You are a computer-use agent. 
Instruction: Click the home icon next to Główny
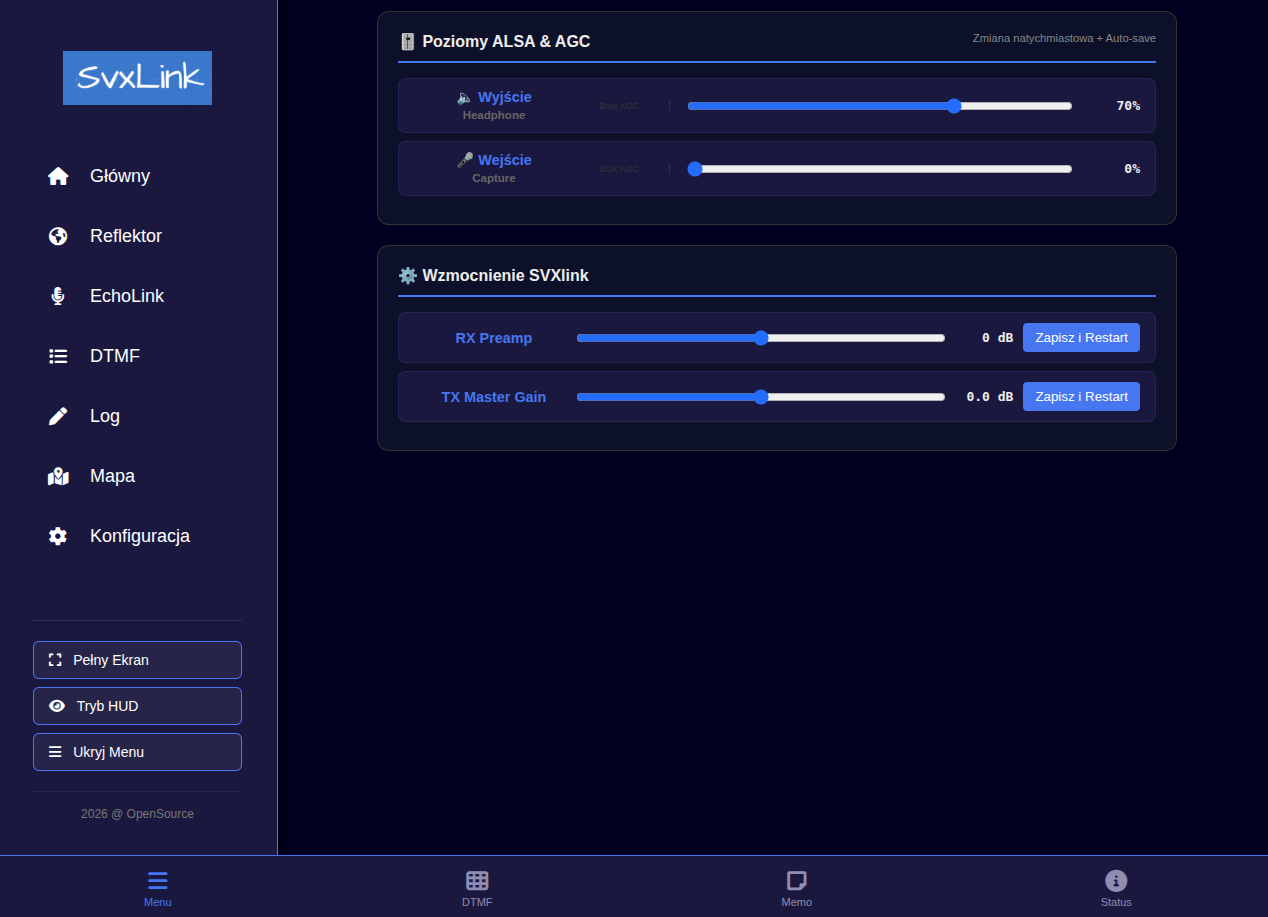(x=58, y=176)
